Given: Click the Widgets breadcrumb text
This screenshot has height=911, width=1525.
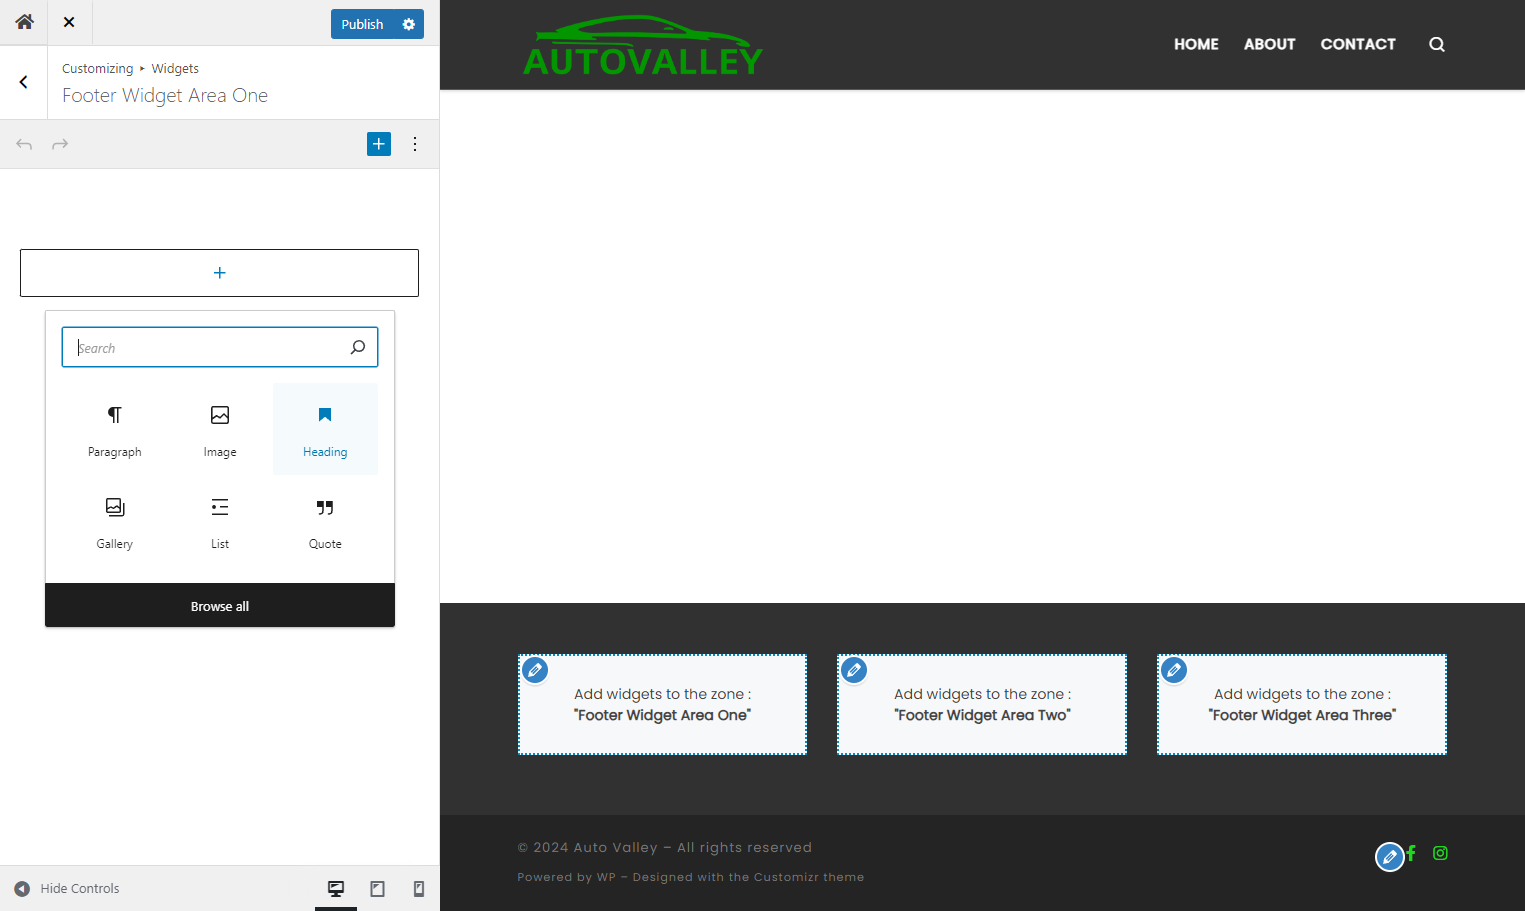Looking at the screenshot, I should click(x=175, y=68).
